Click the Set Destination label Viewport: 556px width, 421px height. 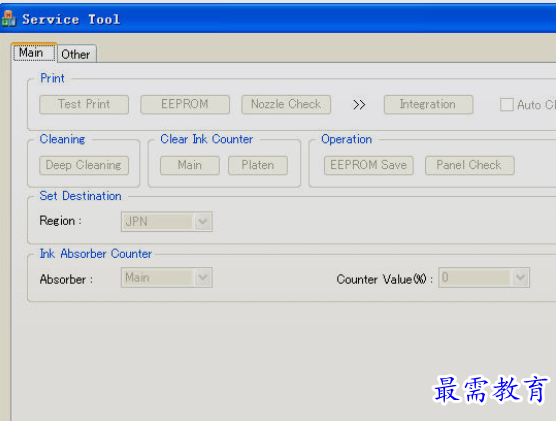coord(80,196)
